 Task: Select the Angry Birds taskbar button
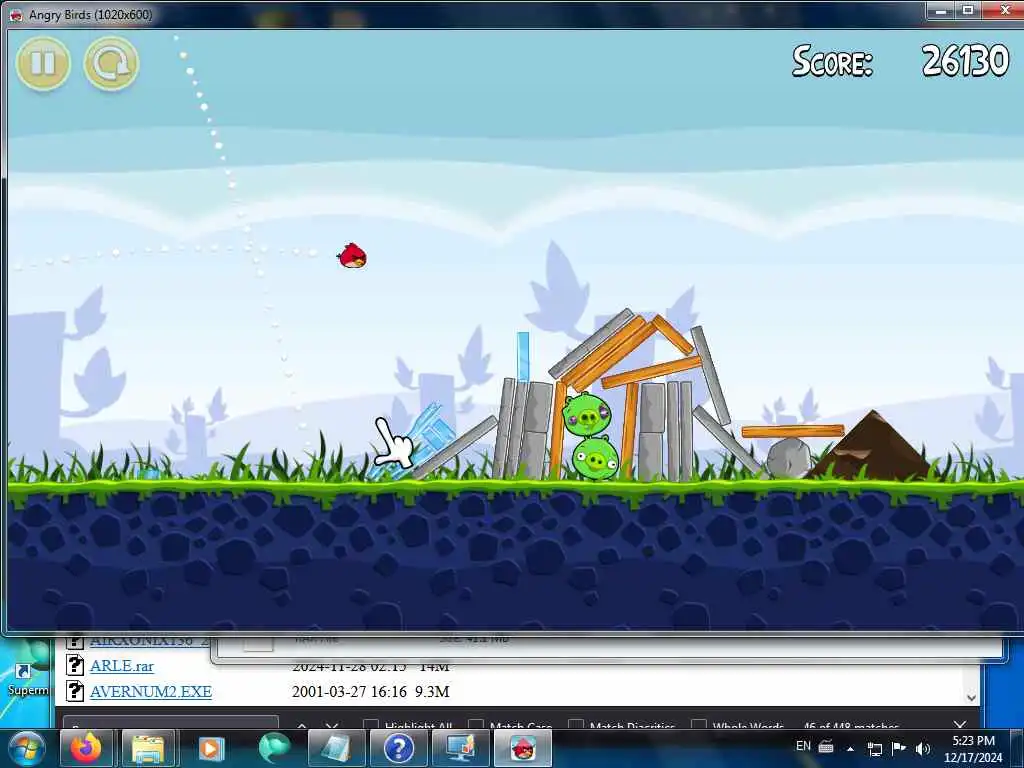522,748
